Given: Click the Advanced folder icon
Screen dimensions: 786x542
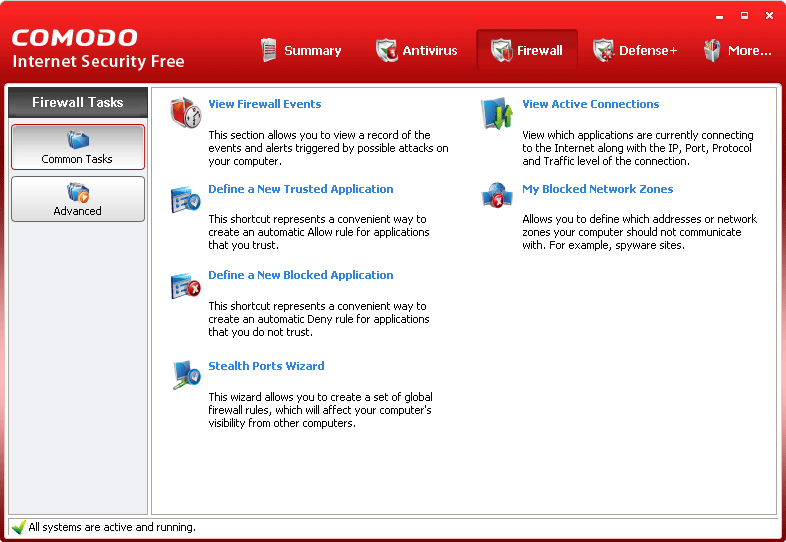Looking at the screenshot, I should pyautogui.click(x=78, y=193).
